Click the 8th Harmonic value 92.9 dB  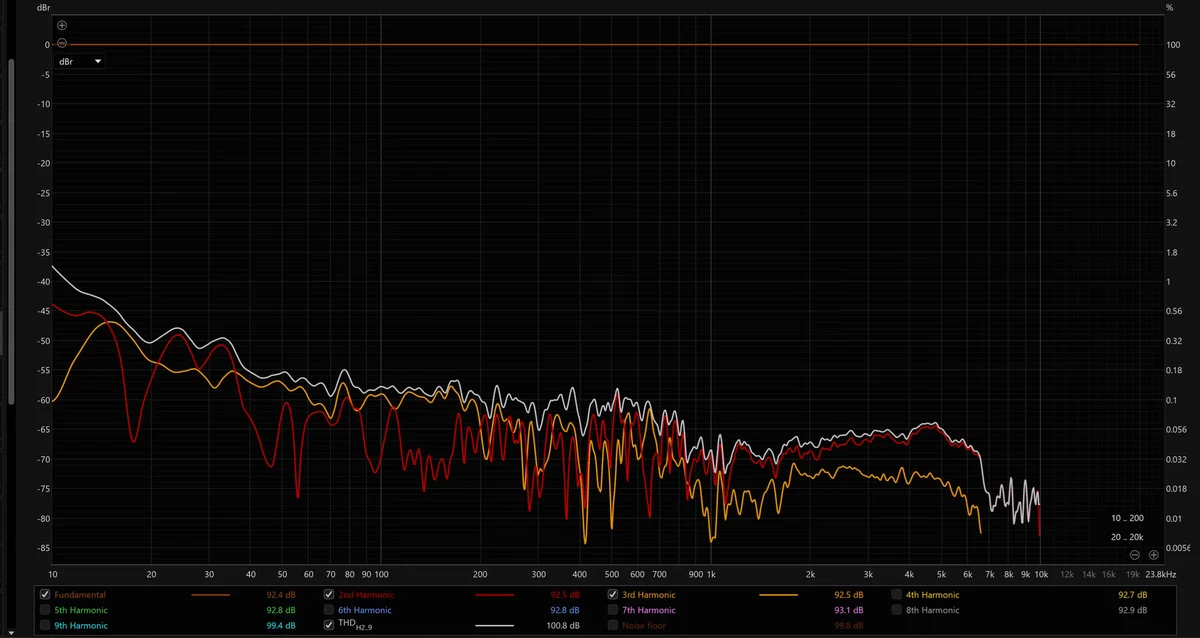(x=1132, y=610)
